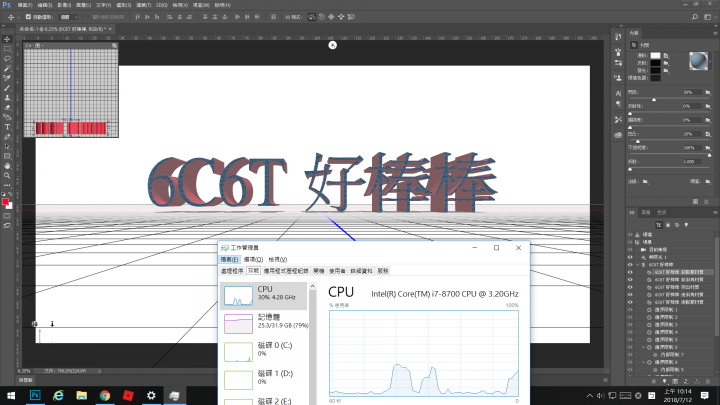Click the opacity slider handle
The width and height of the screenshot is (720, 405).
click(x=709, y=155)
